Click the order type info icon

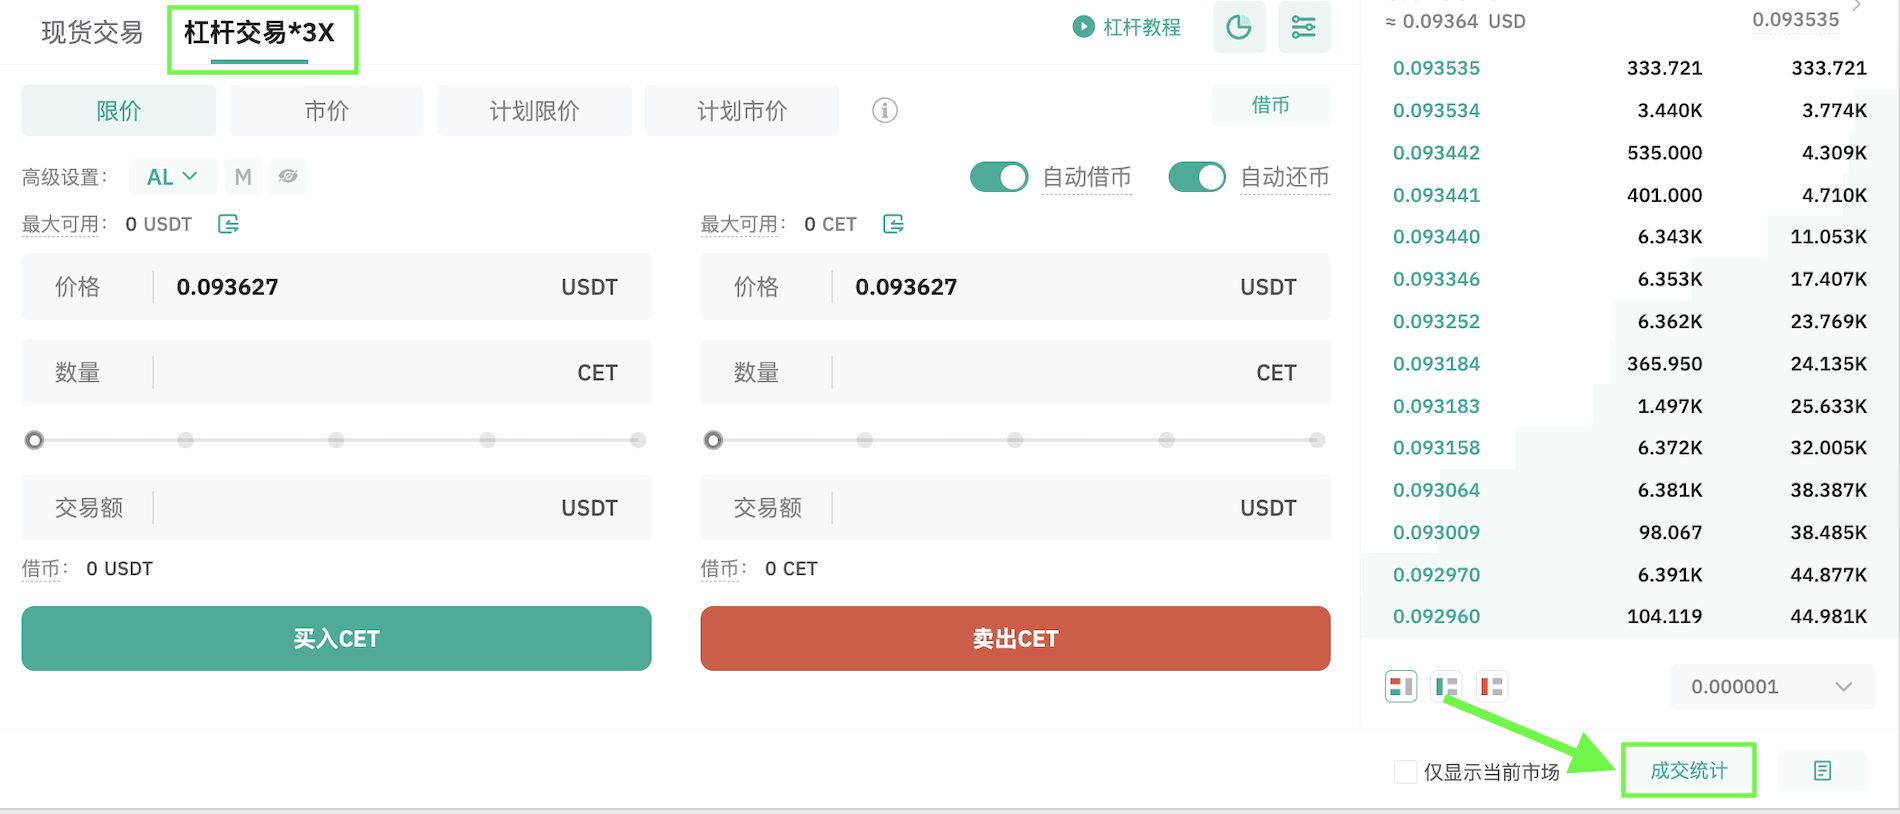(x=884, y=110)
